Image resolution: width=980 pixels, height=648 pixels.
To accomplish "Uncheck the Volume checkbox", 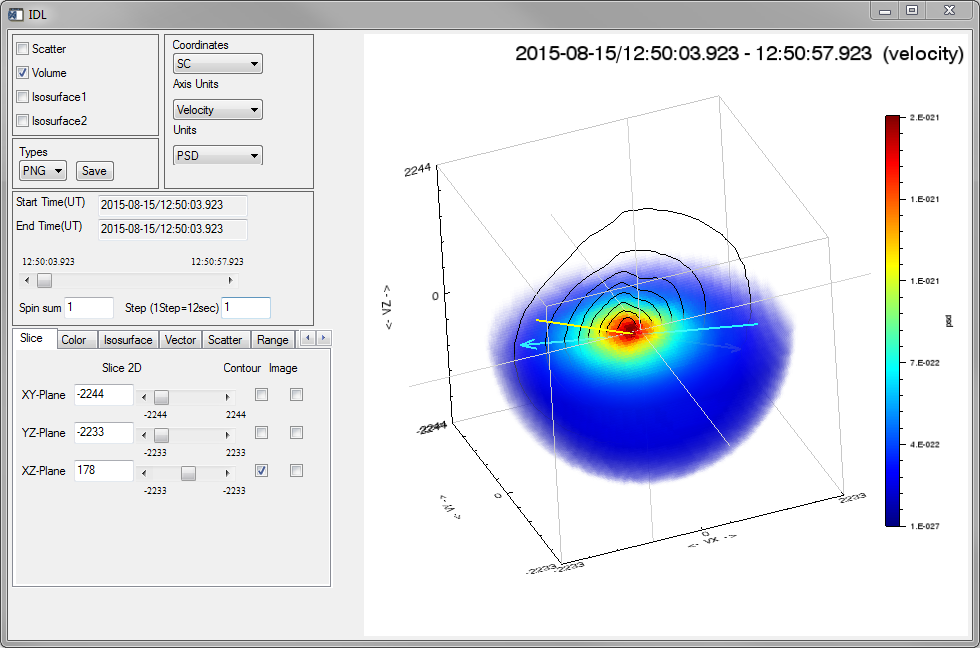I will click(23, 73).
